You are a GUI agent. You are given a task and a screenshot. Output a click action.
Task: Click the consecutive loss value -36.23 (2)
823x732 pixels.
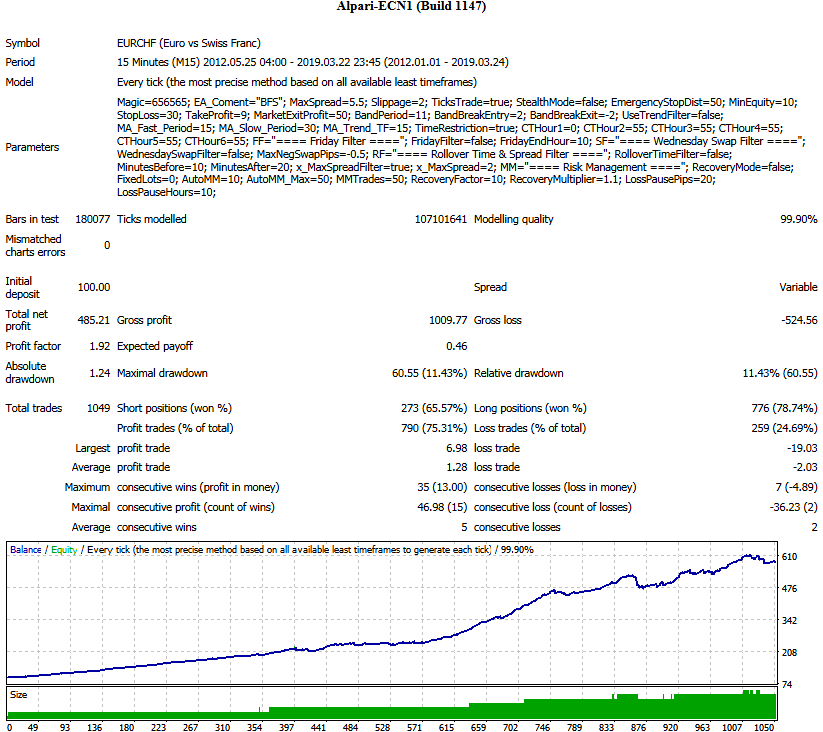793,507
